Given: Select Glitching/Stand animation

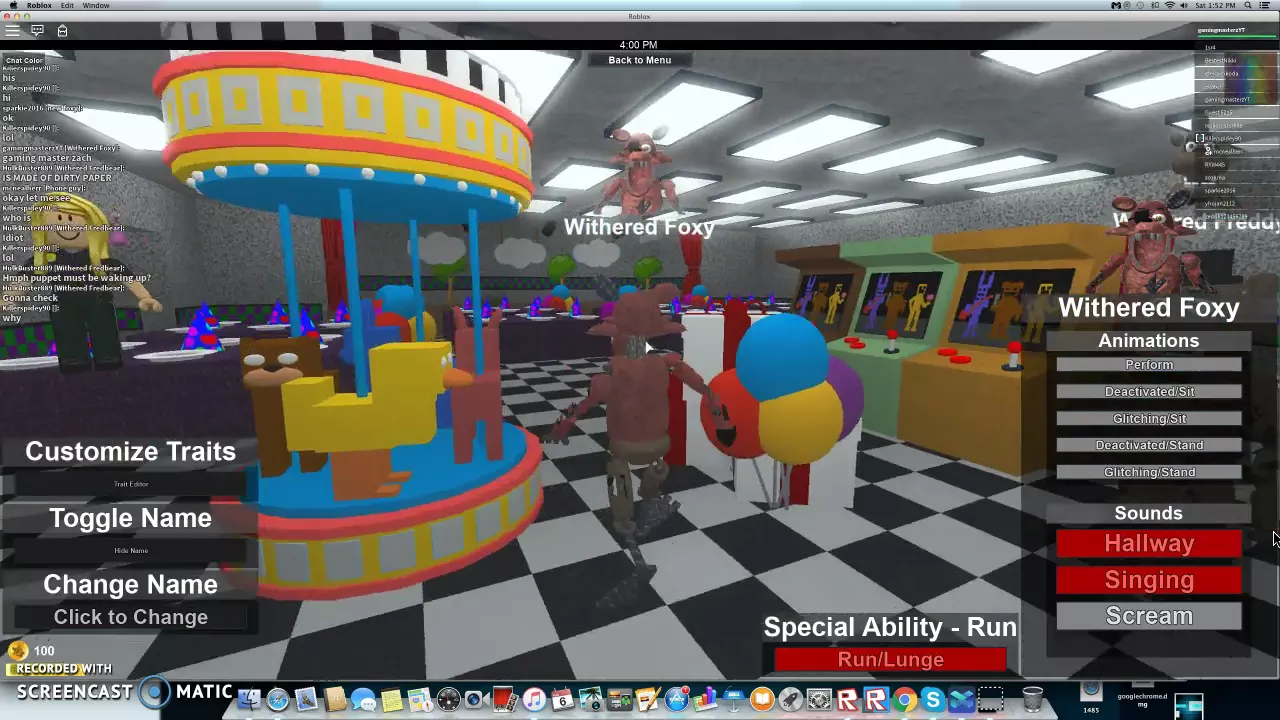Looking at the screenshot, I should pyautogui.click(x=1149, y=472).
